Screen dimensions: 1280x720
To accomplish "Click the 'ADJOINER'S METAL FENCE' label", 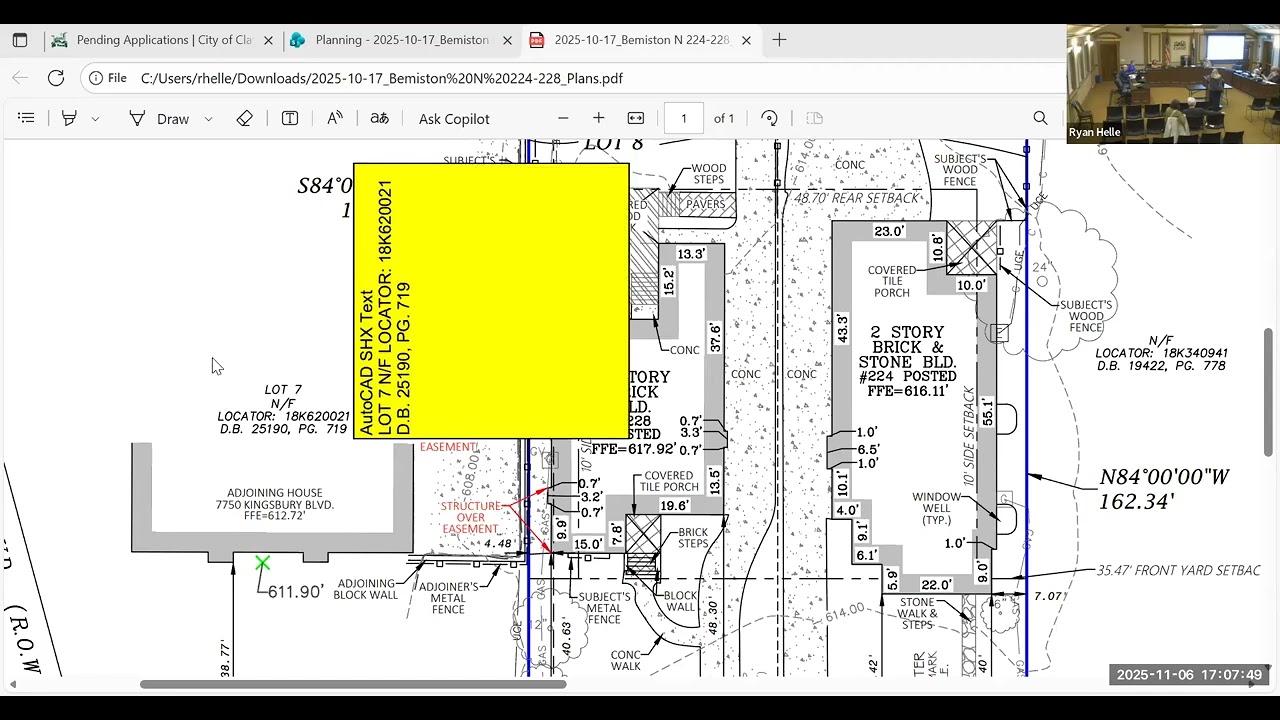I will coord(448,598).
